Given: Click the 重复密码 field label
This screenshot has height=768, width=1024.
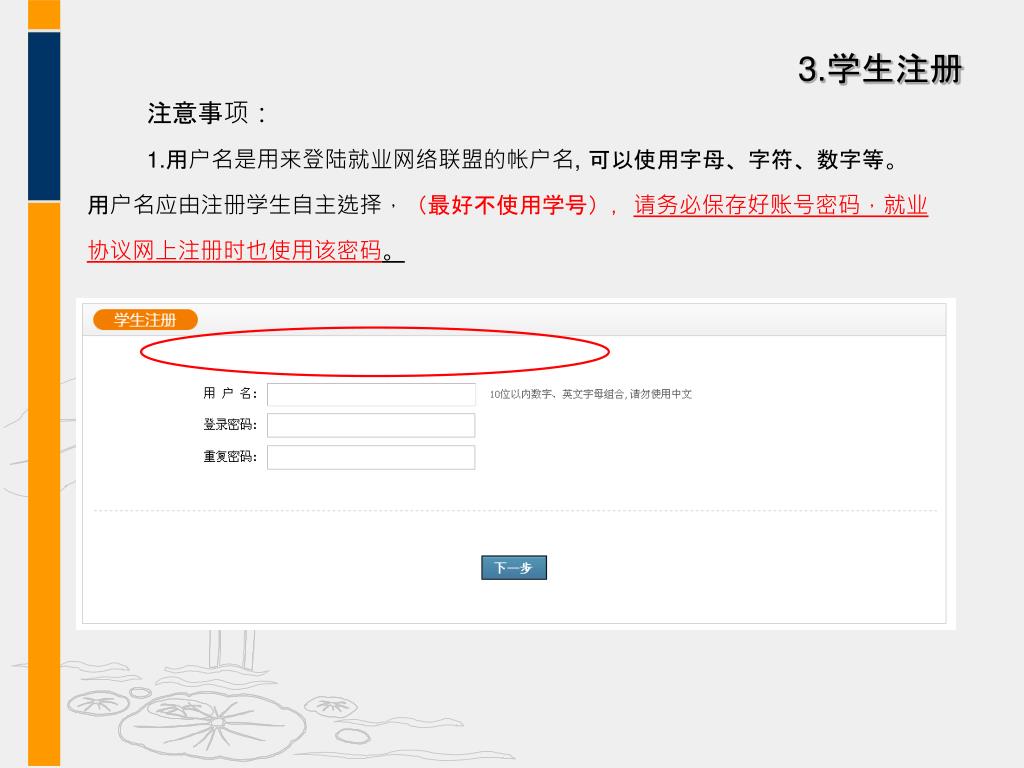Looking at the screenshot, I should click(x=230, y=456).
